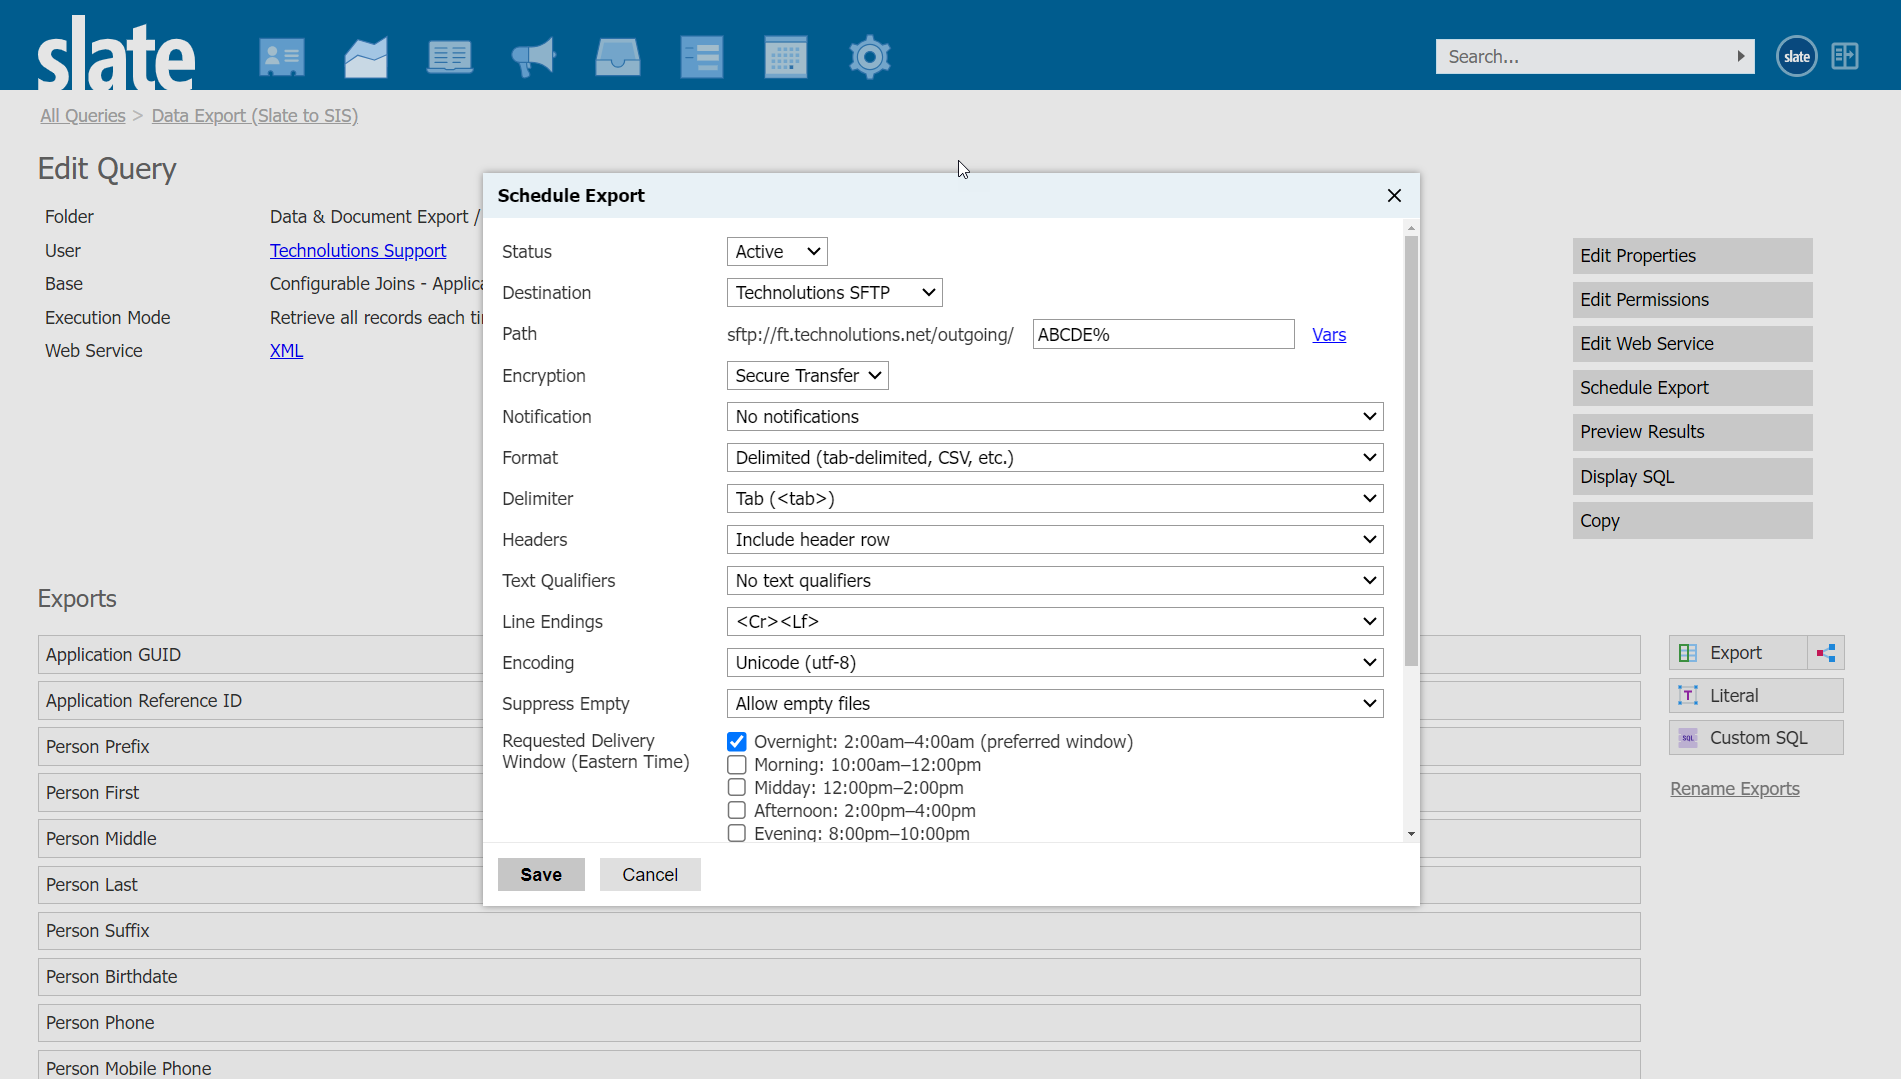The image size is (1901, 1079).
Task: Click the Deliver megaphone icon
Action: click(533, 57)
